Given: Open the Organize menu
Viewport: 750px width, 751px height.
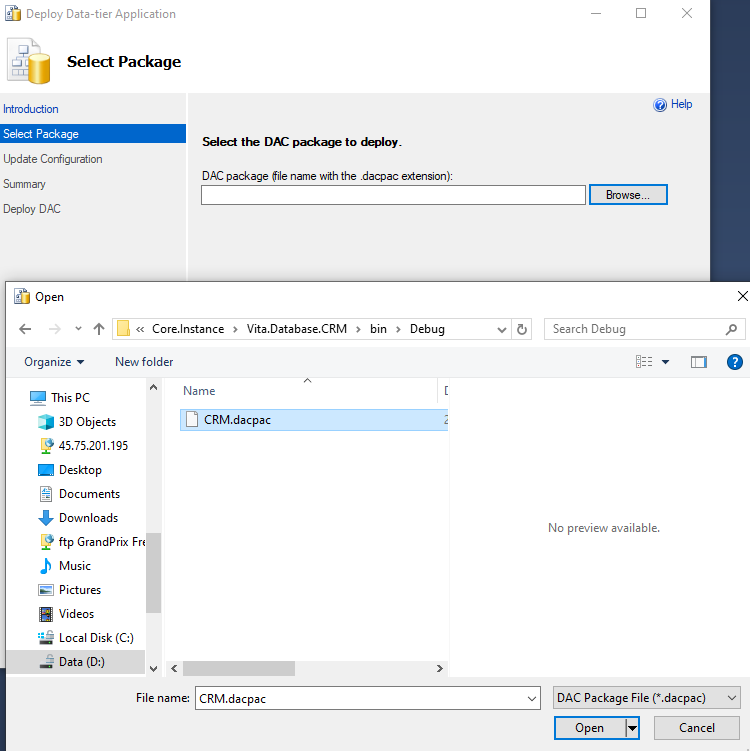Looking at the screenshot, I should click(x=54, y=362).
